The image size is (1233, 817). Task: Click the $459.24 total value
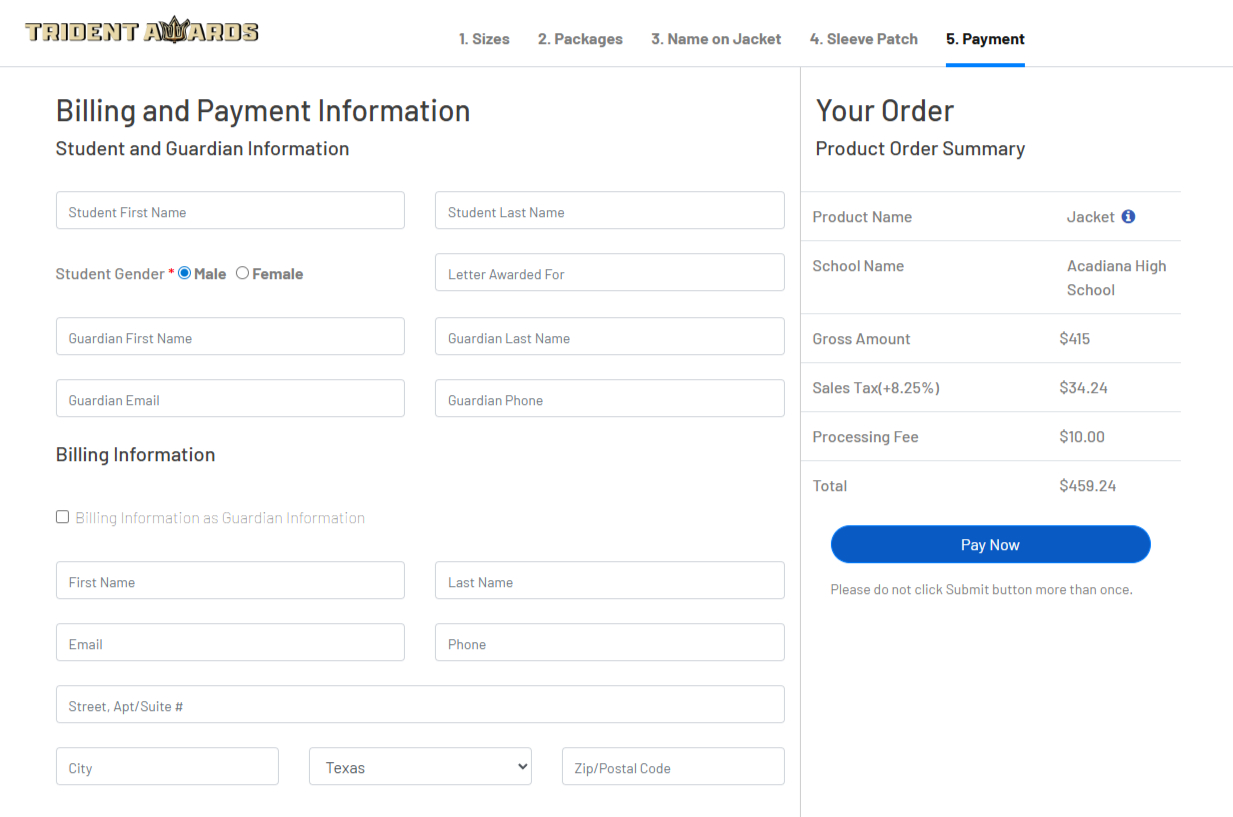click(x=1088, y=486)
